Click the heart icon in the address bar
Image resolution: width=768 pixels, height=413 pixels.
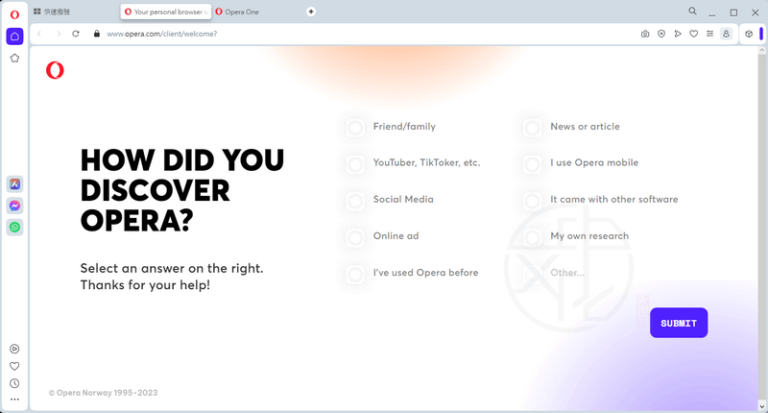click(x=694, y=33)
